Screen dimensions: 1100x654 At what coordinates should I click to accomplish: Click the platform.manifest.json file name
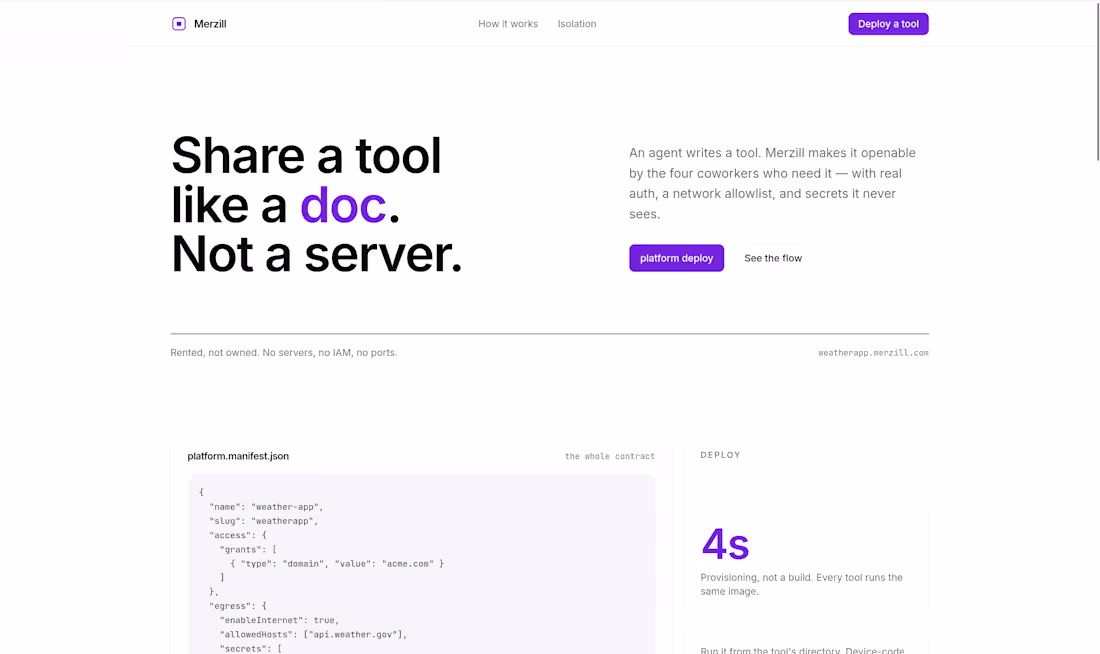coord(238,456)
